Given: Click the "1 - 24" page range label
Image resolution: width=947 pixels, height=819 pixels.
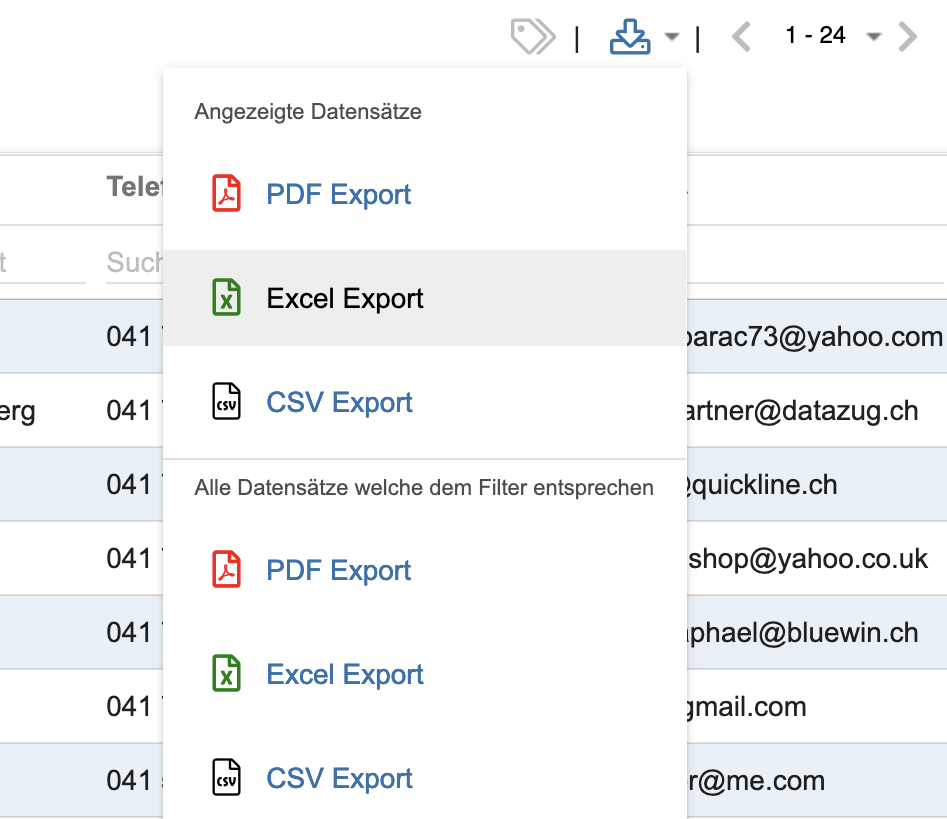Looking at the screenshot, I should (x=815, y=36).
